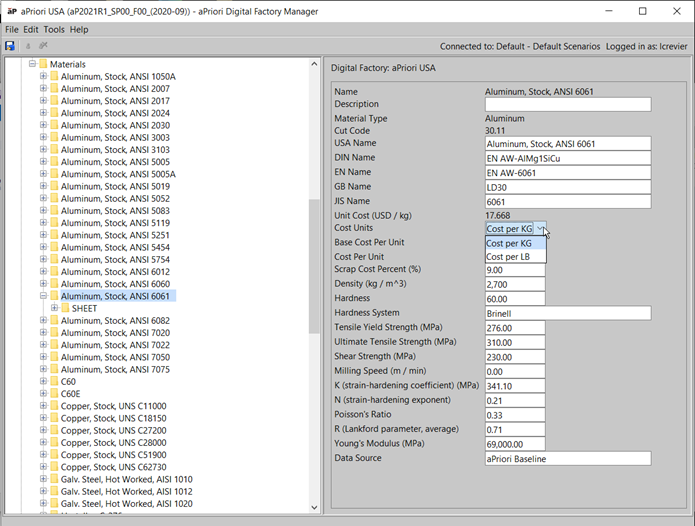This screenshot has height=526, width=695.
Task: Expand Galv. Steel, Hot Worked, AISI 1010
Action: point(43,479)
